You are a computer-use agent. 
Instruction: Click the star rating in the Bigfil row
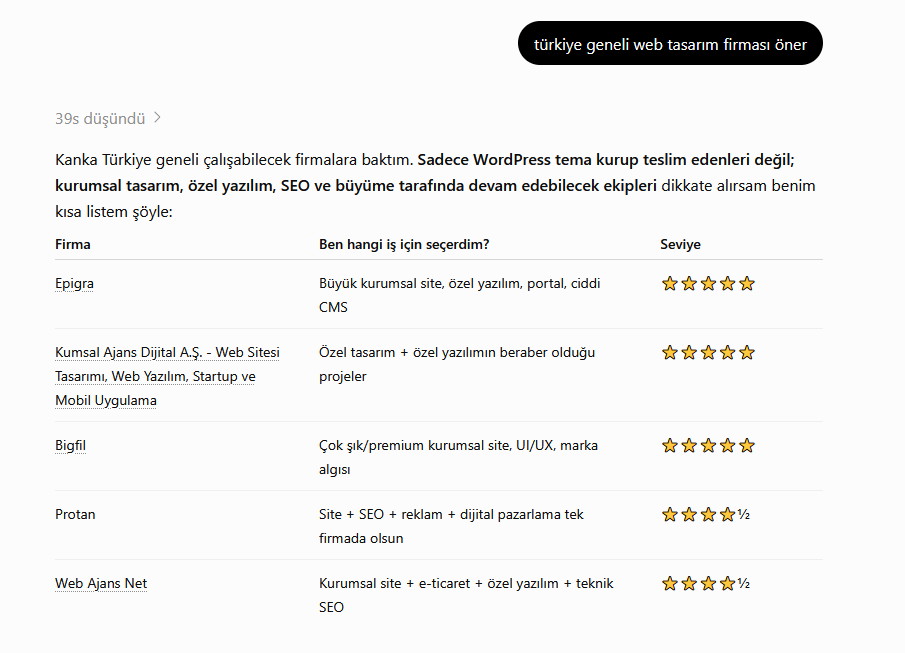pyautogui.click(x=708, y=446)
